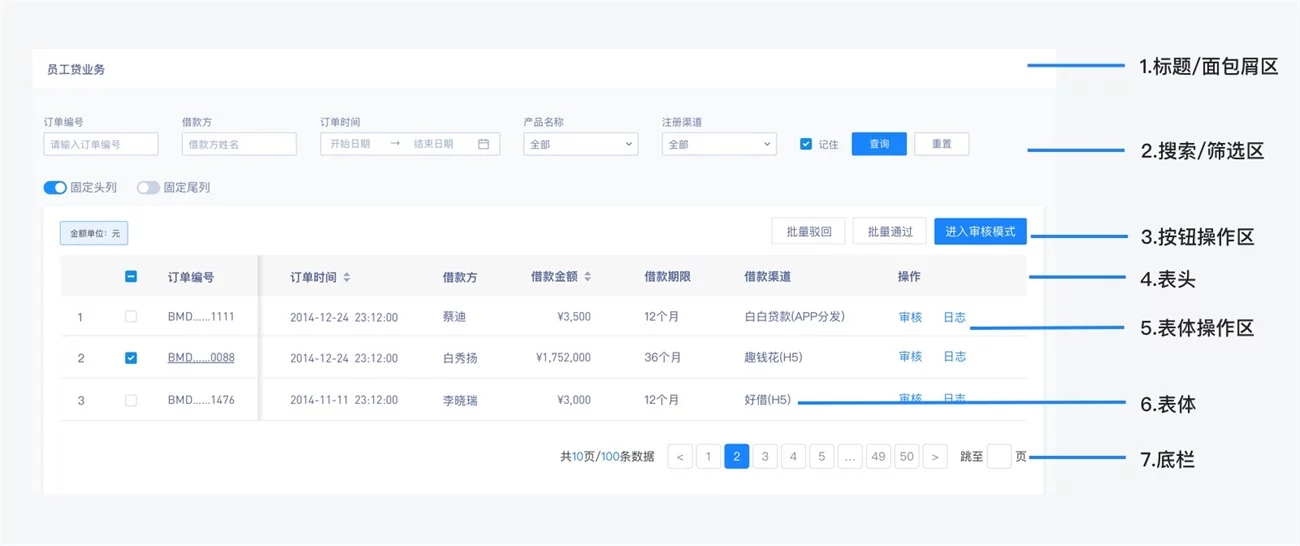The width and height of the screenshot is (1300, 546).
Task: Select page 3 in pagination
Action: [765, 457]
